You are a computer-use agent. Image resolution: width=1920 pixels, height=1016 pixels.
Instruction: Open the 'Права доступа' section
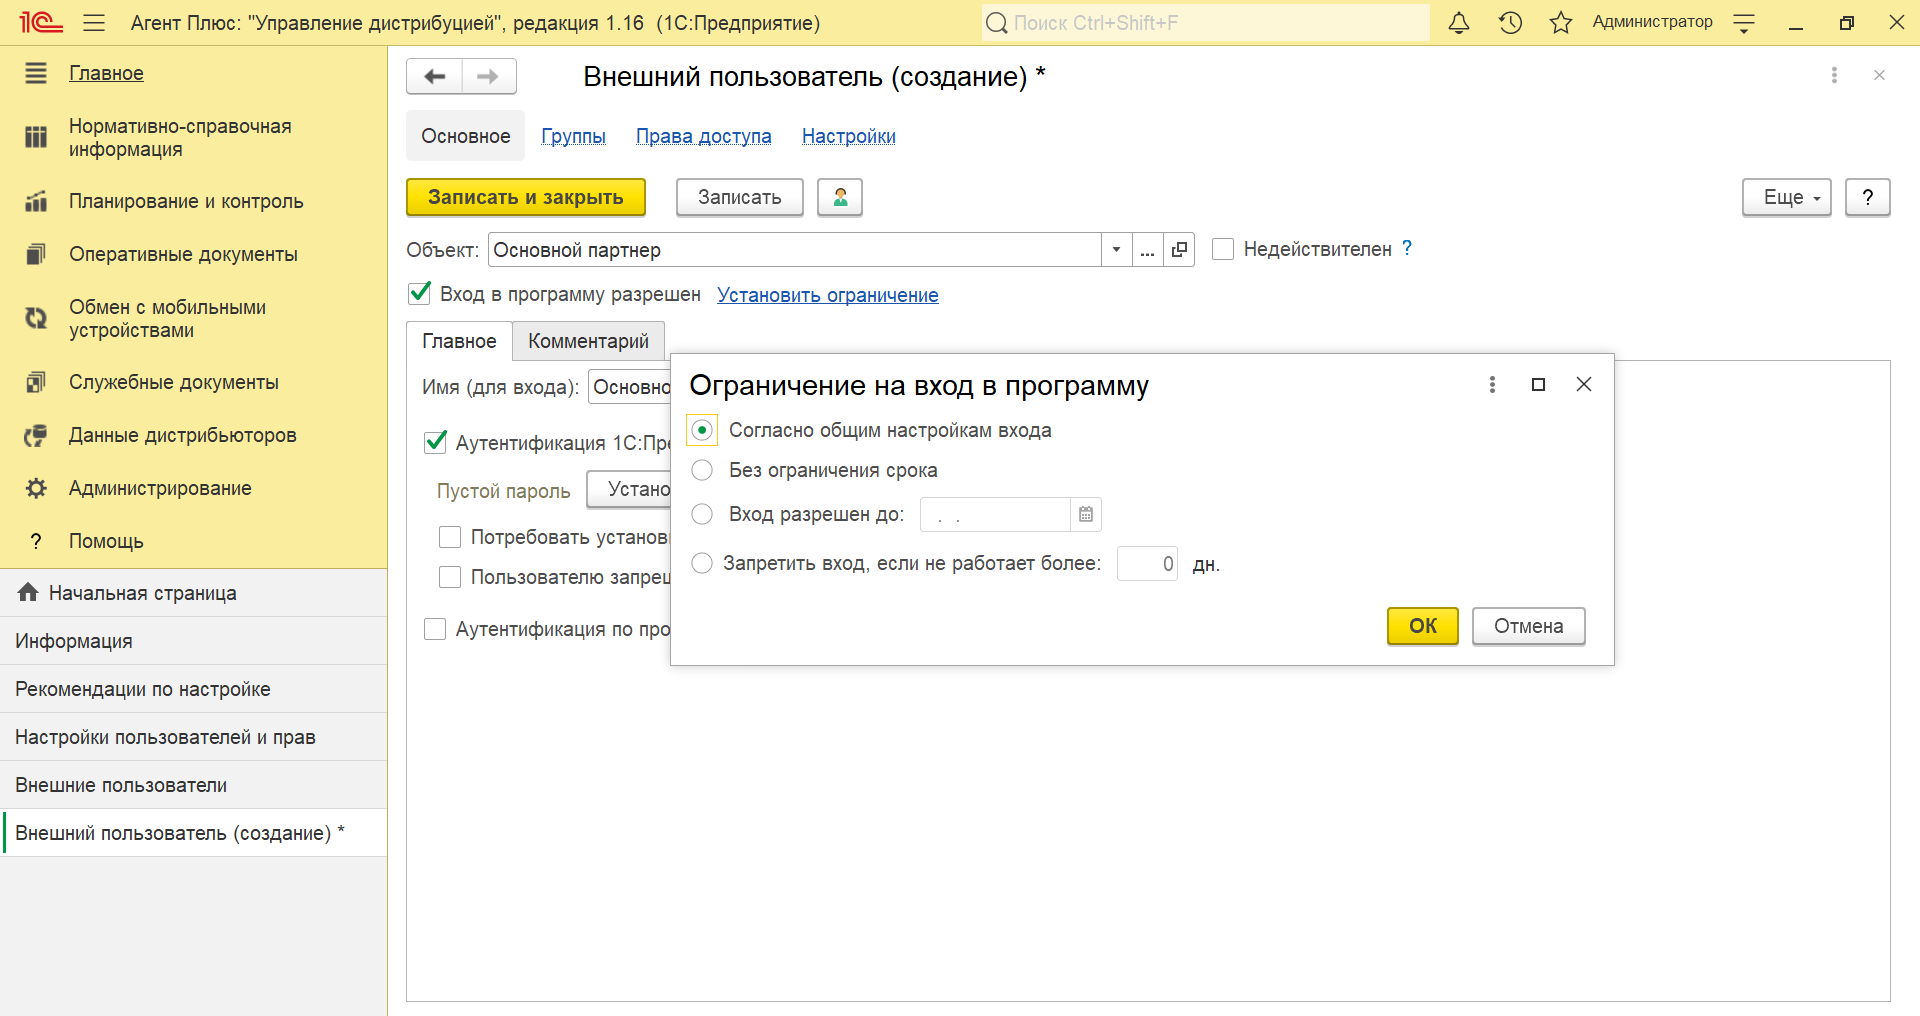click(x=703, y=136)
